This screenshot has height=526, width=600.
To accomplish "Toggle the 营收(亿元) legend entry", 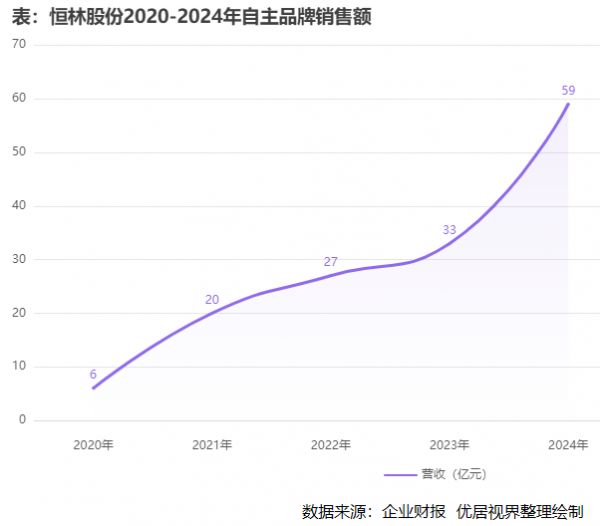I will [435, 474].
